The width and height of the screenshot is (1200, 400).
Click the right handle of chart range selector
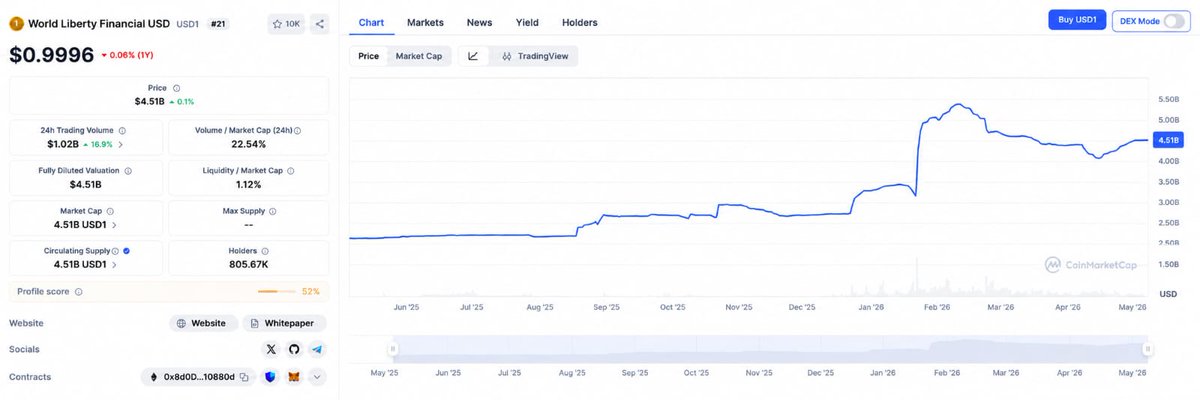coord(1148,349)
